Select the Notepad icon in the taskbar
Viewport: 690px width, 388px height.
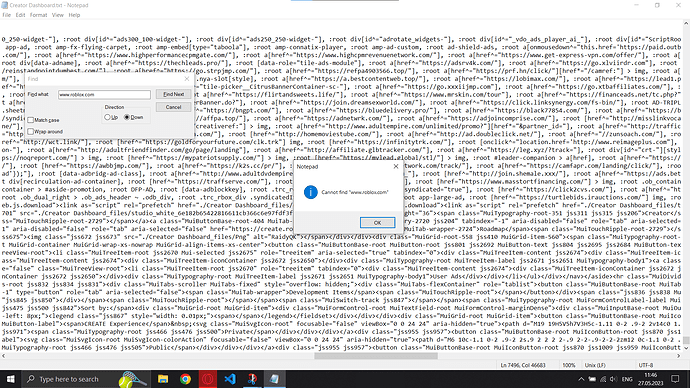click(x=274, y=379)
